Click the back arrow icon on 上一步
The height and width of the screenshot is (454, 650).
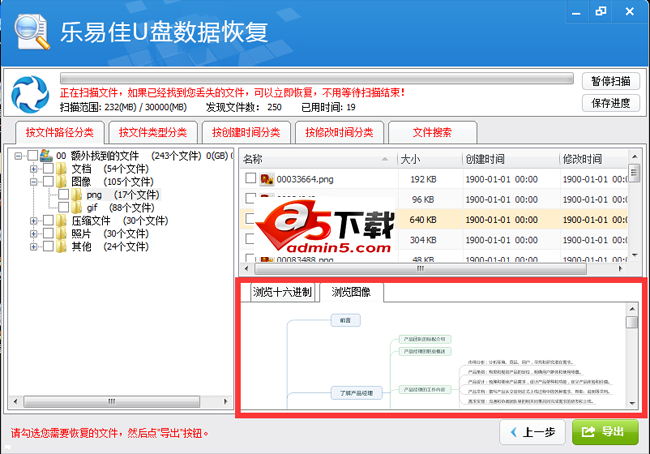pyautogui.click(x=514, y=432)
